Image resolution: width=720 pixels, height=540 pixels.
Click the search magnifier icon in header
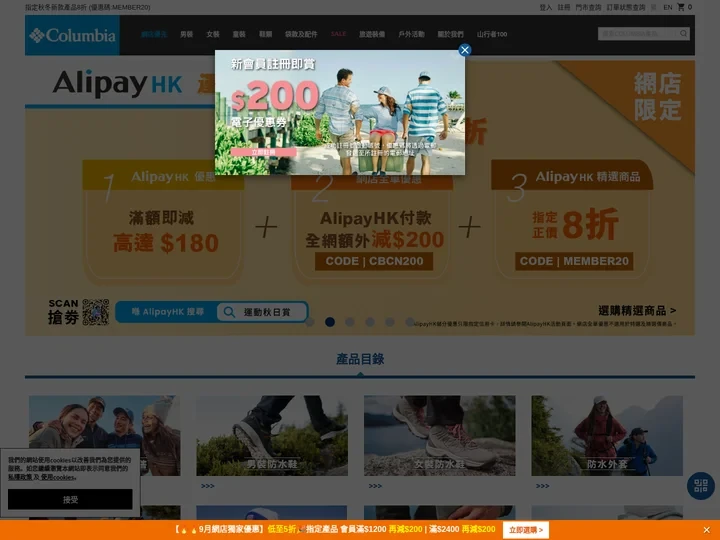683,34
